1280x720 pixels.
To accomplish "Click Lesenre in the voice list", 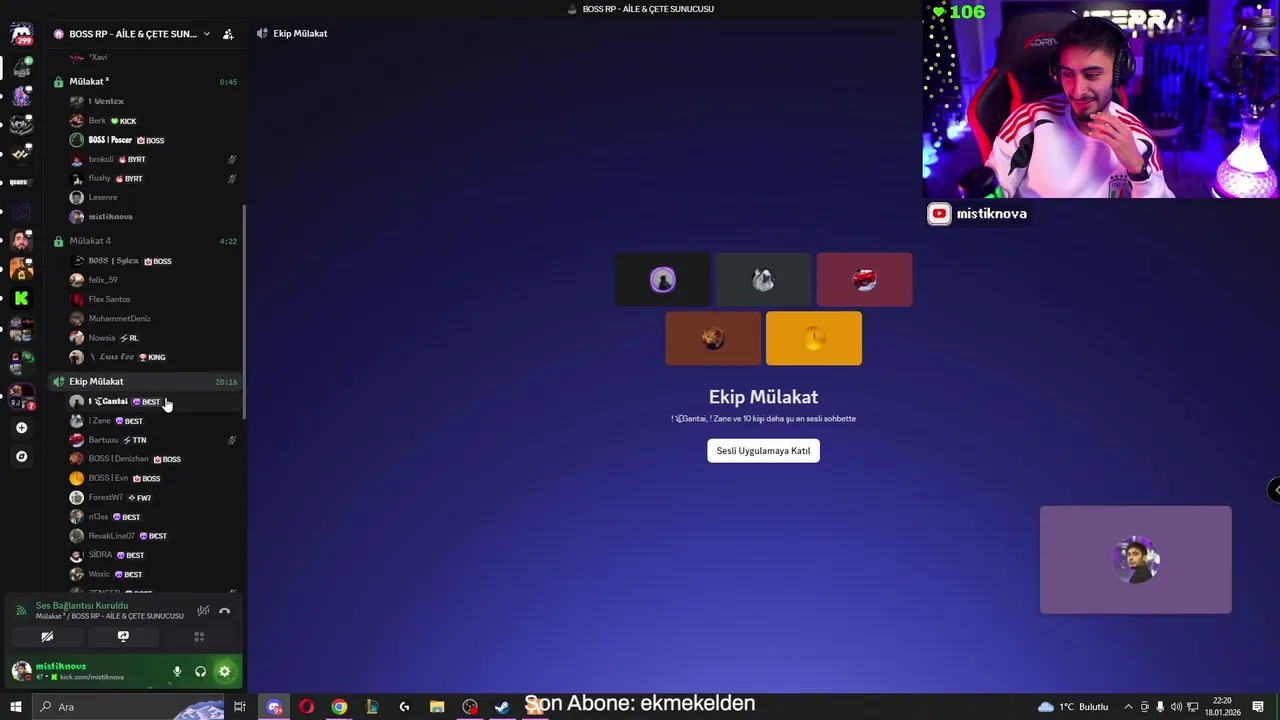I will click(154, 198).
